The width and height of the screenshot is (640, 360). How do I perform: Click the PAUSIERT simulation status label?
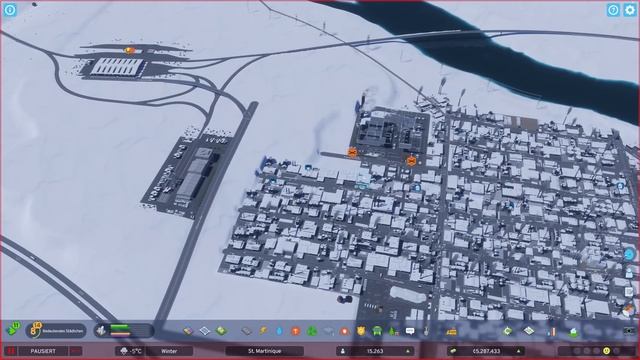pyautogui.click(x=43, y=351)
